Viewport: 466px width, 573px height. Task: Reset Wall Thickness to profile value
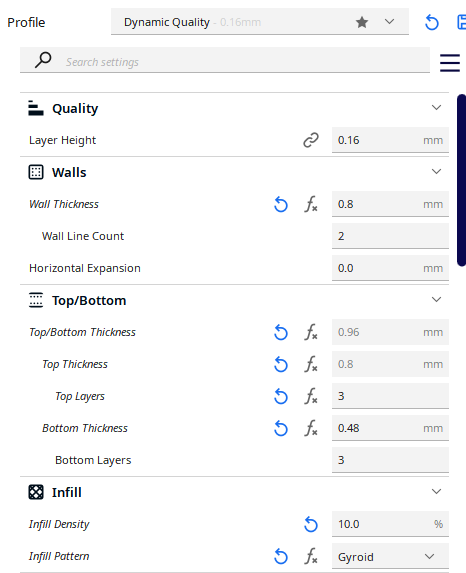(x=281, y=204)
